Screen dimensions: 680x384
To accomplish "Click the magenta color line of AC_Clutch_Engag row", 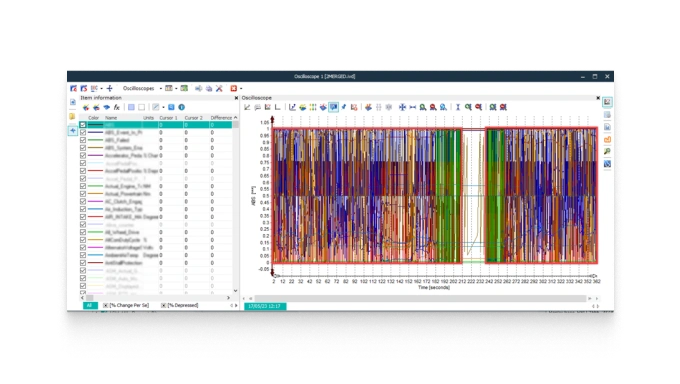I will click(x=95, y=201).
